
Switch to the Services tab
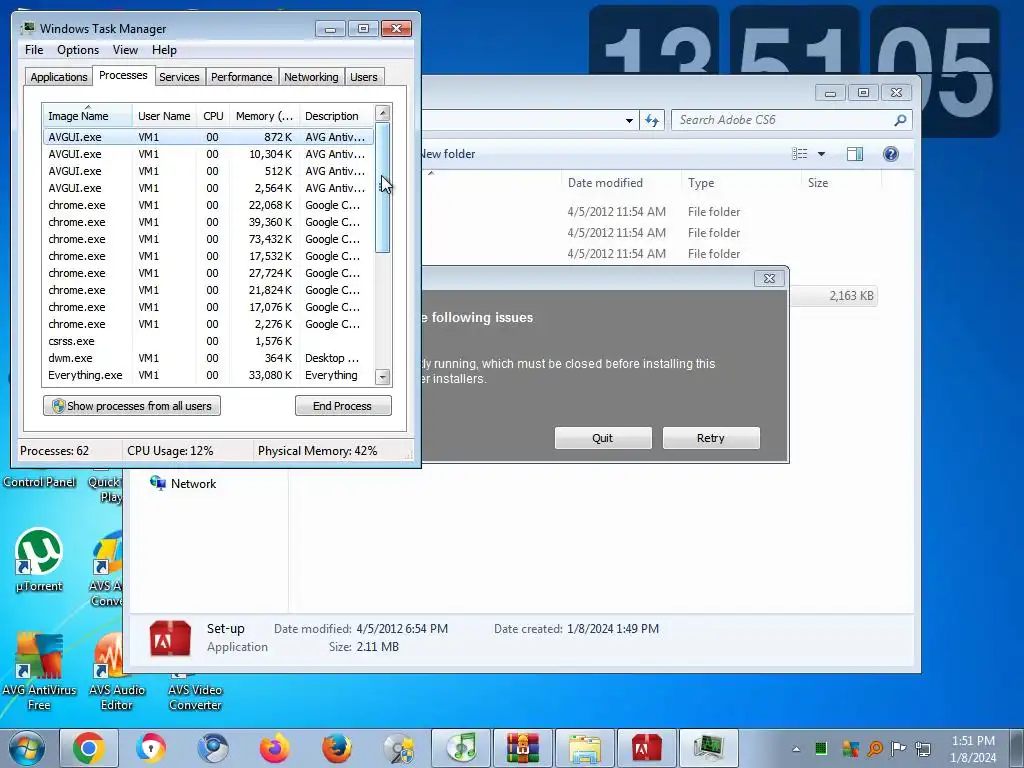[x=179, y=77]
